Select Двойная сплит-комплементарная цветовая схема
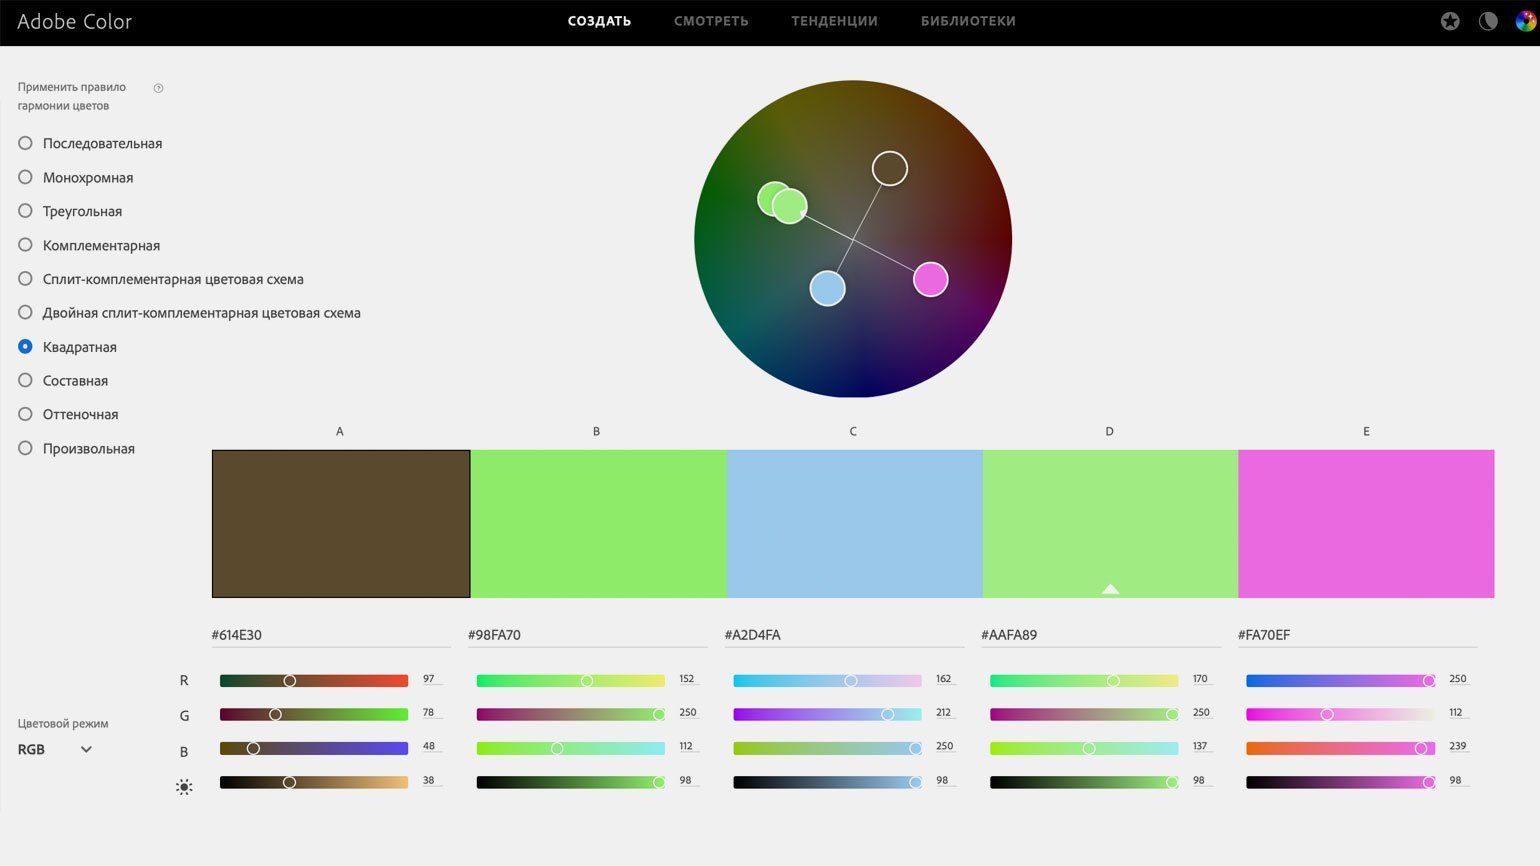The image size is (1540, 866). (190, 313)
